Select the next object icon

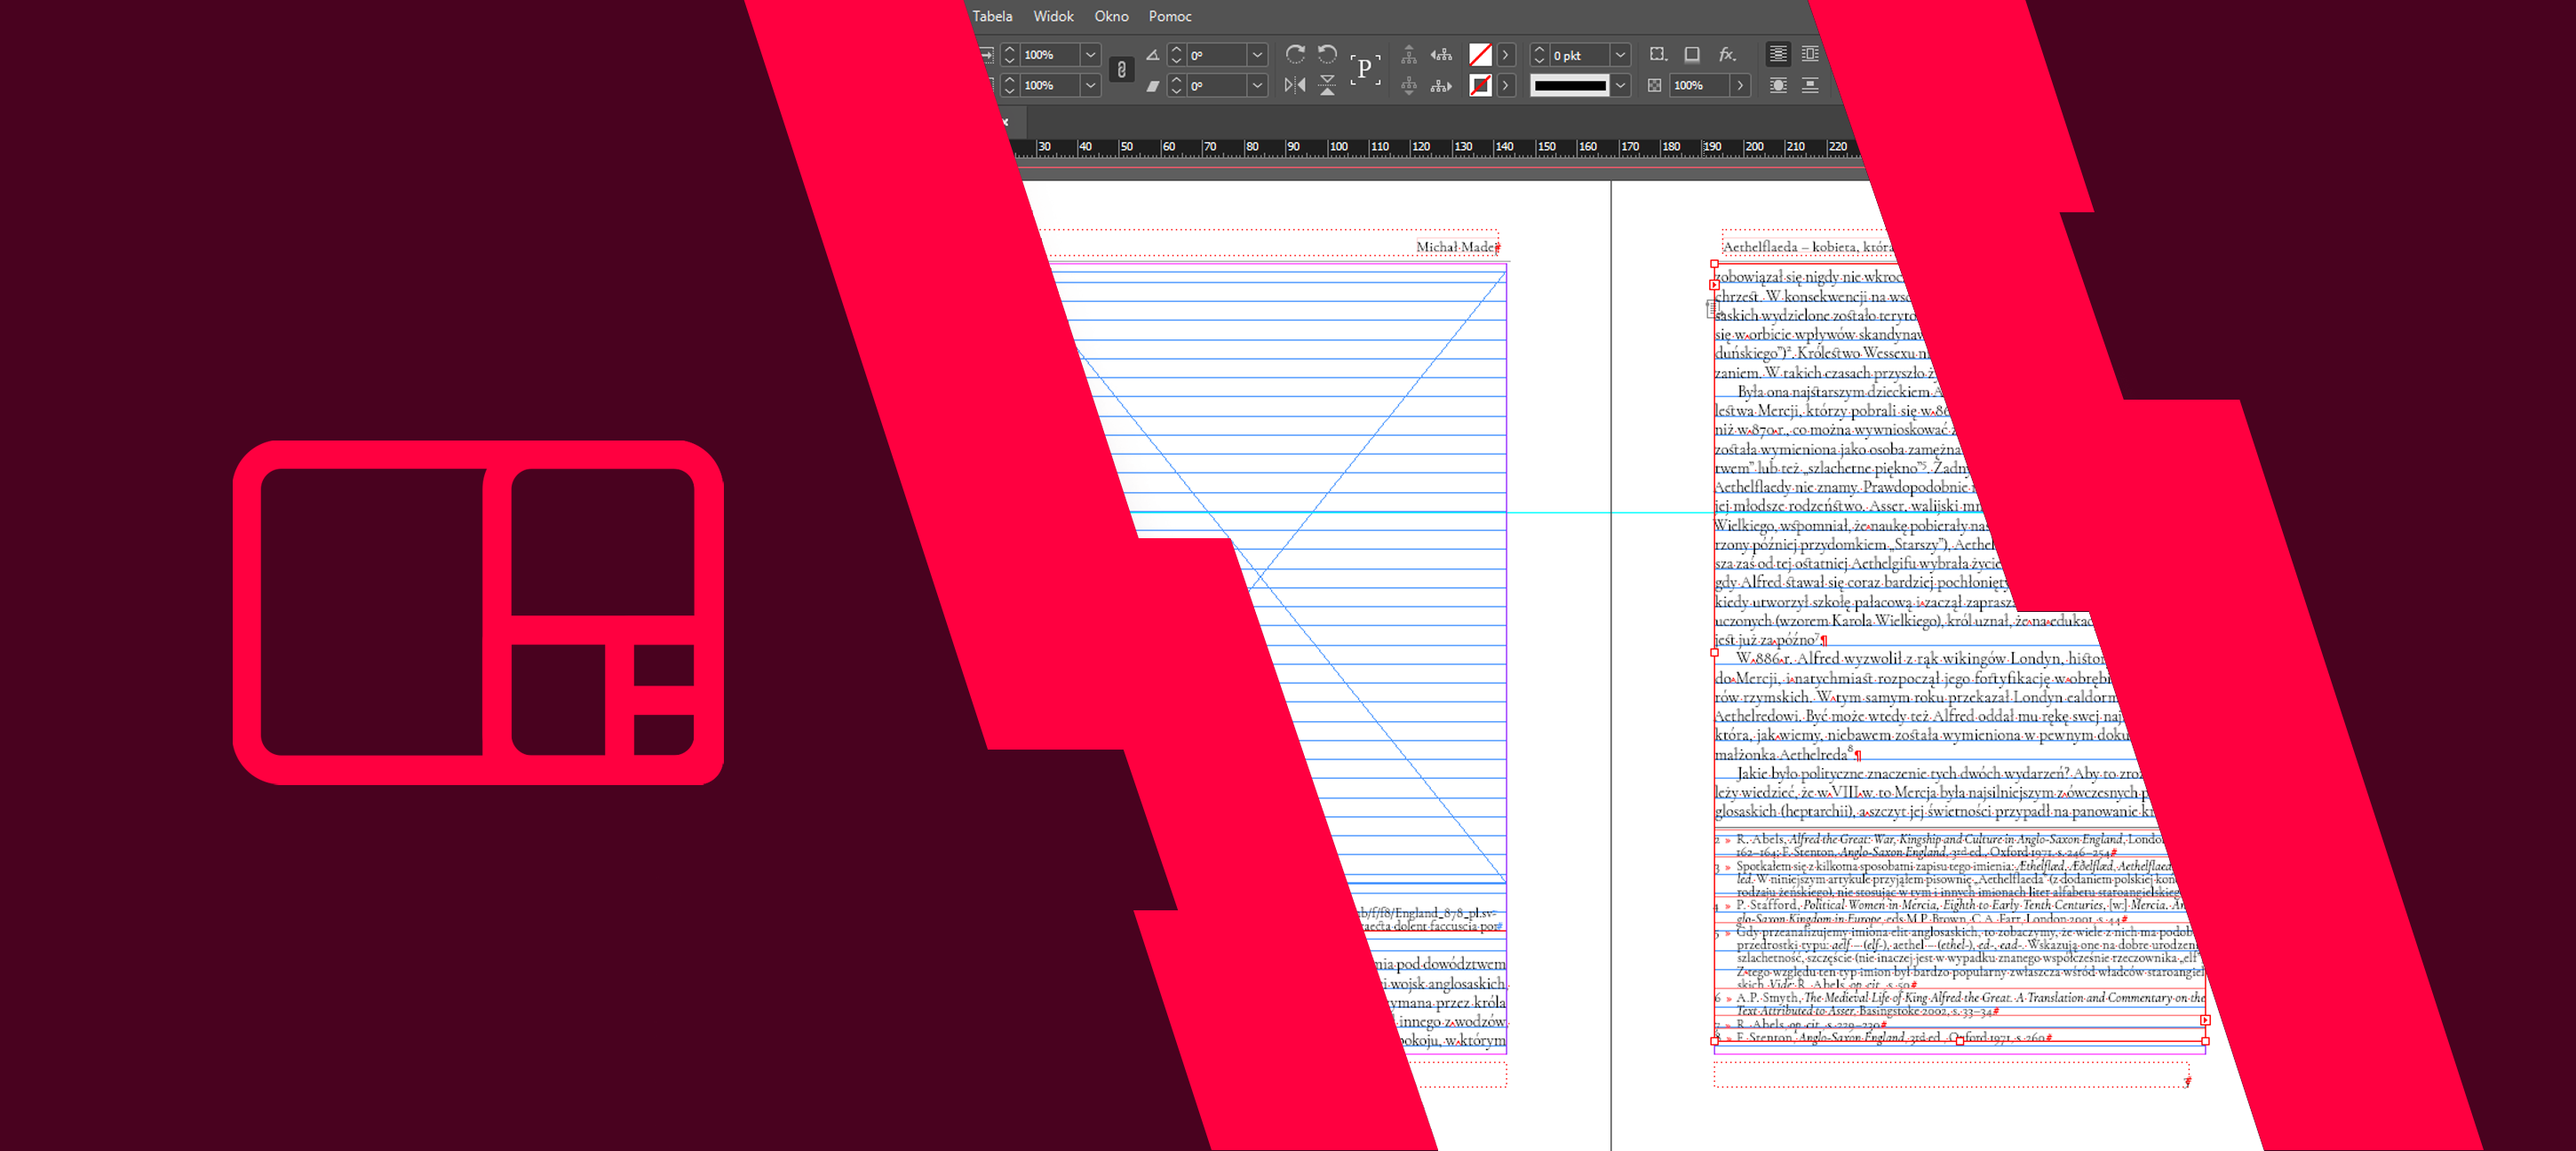[1441, 85]
